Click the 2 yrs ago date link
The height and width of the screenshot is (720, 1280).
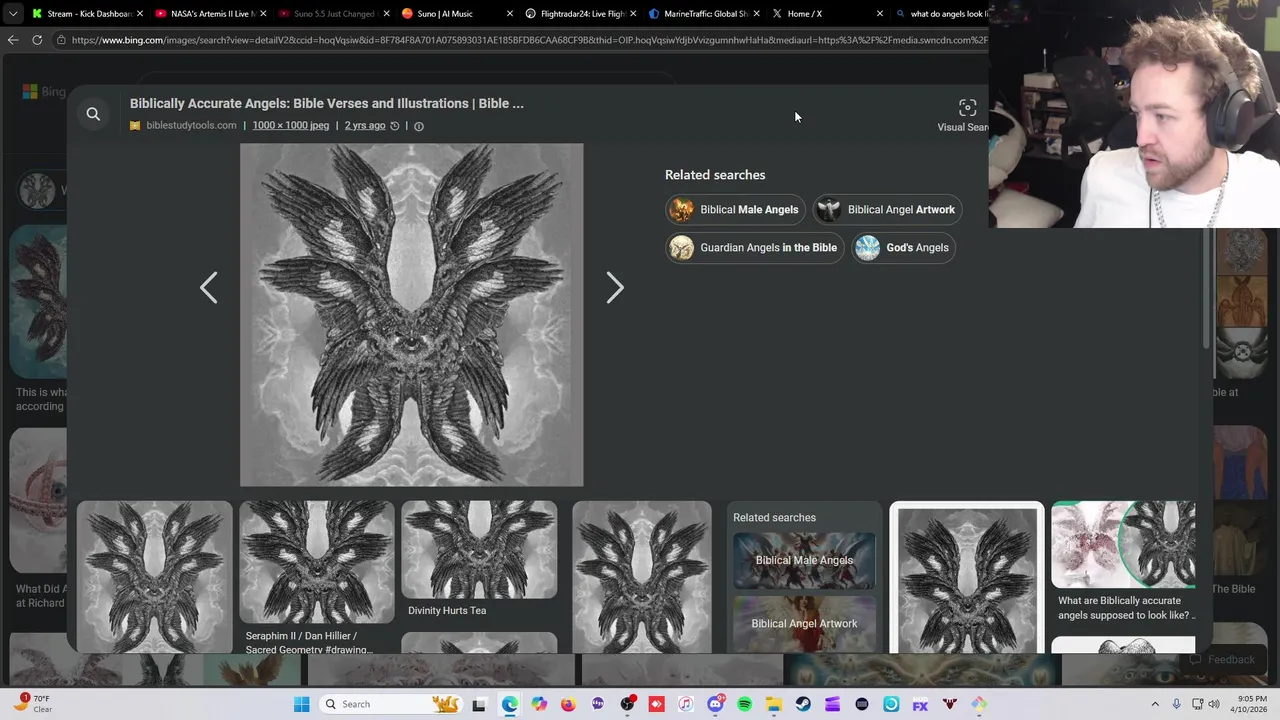point(365,126)
